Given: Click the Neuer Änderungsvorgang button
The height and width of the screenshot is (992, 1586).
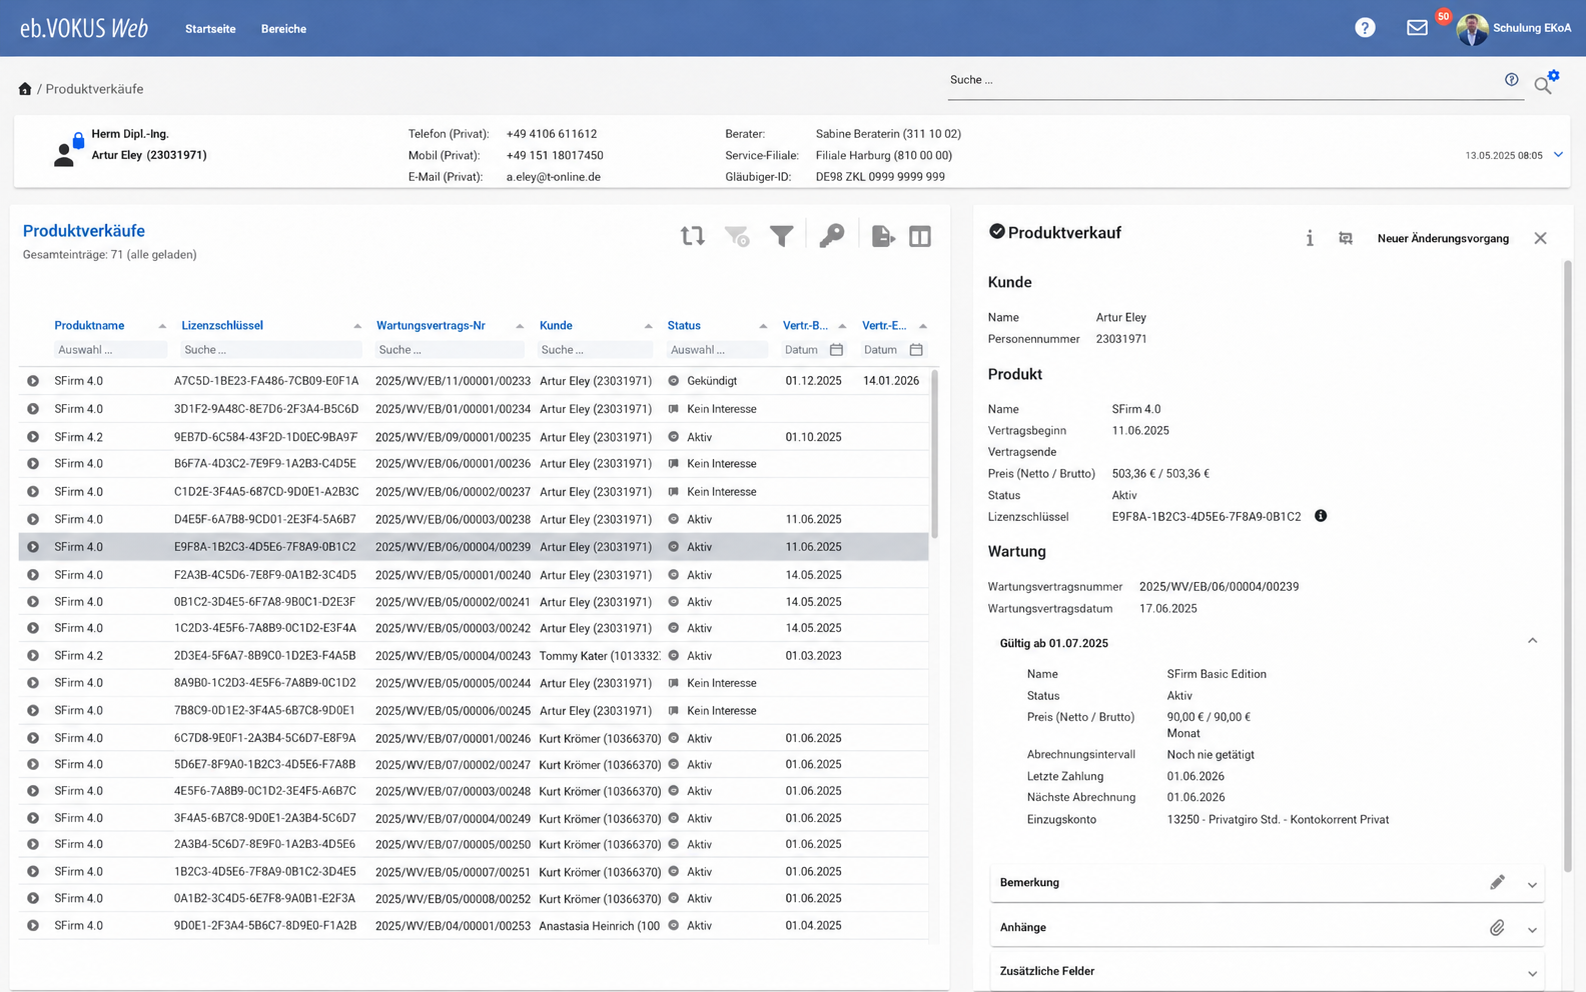Looking at the screenshot, I should pyautogui.click(x=1443, y=238).
